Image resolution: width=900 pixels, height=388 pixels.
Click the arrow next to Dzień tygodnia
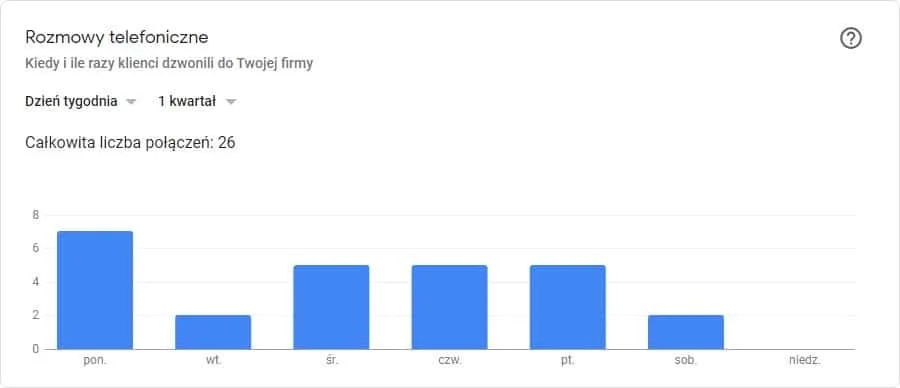[x=131, y=102]
